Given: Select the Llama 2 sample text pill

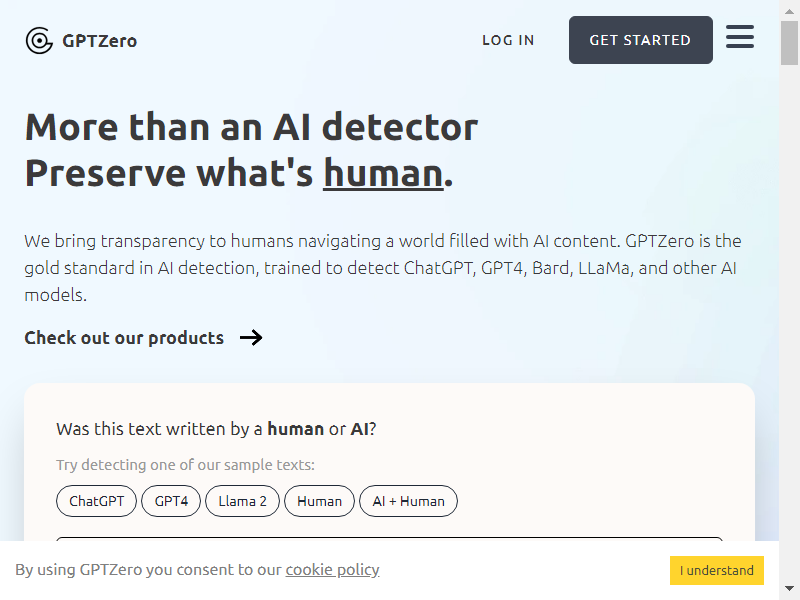Looking at the screenshot, I should click(242, 501).
